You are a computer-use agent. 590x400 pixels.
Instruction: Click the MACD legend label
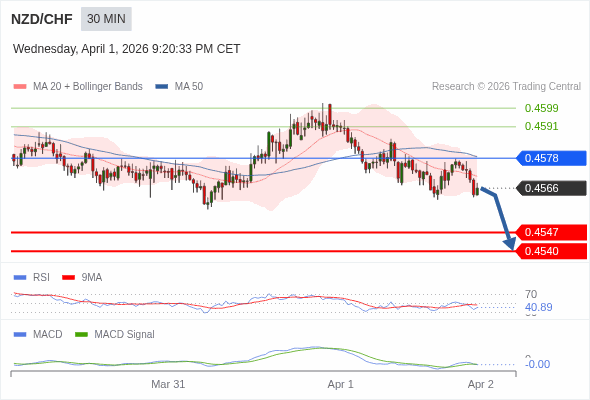(48, 335)
